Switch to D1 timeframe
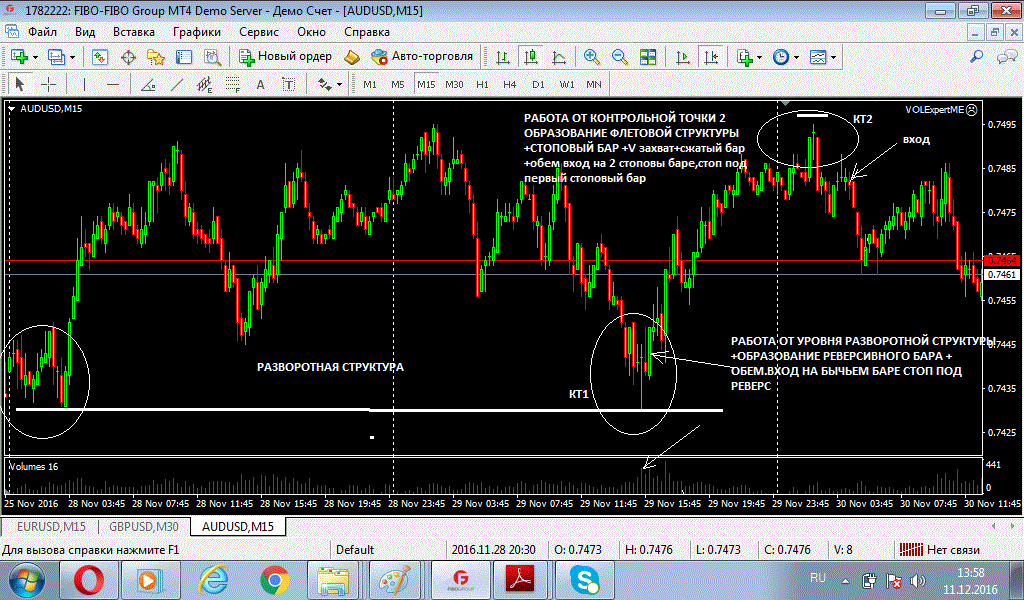This screenshot has height=600, width=1024. pos(538,84)
